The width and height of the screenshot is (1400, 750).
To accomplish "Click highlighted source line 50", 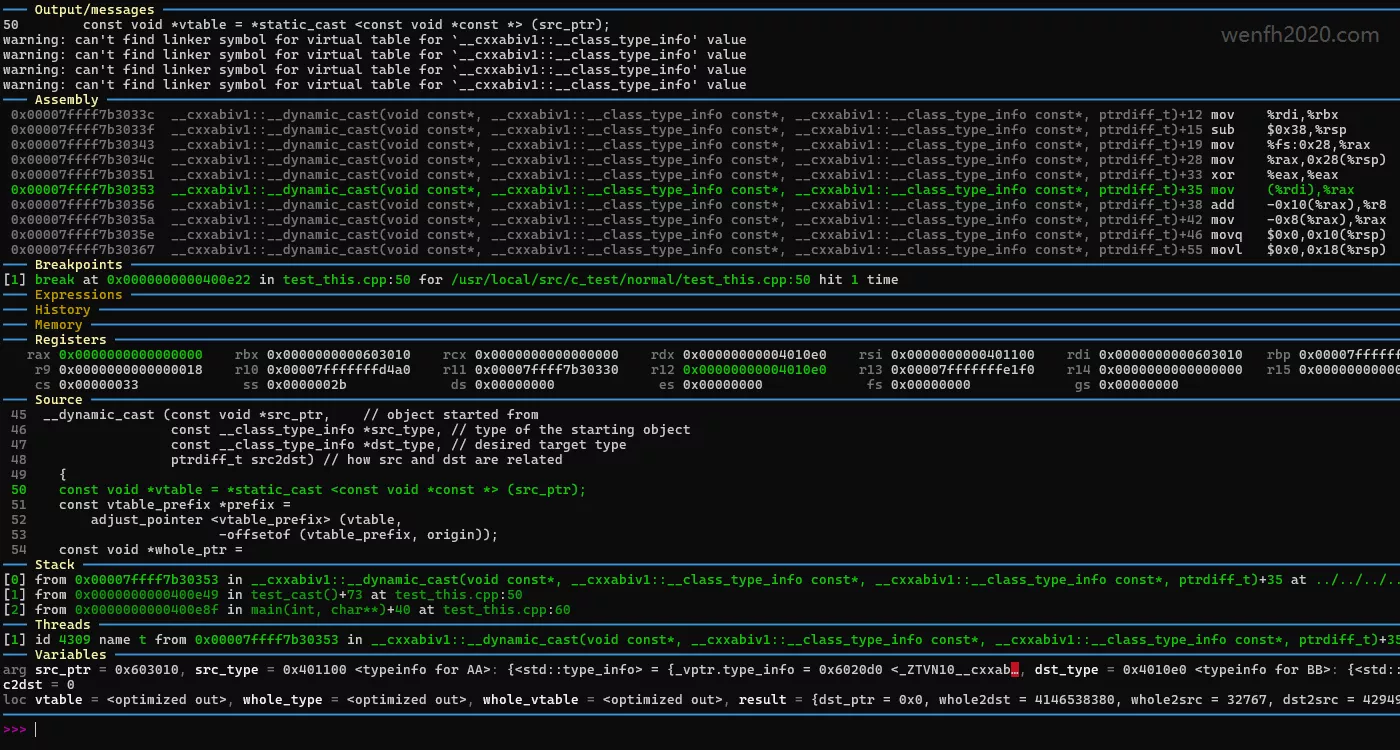I will [322, 490].
